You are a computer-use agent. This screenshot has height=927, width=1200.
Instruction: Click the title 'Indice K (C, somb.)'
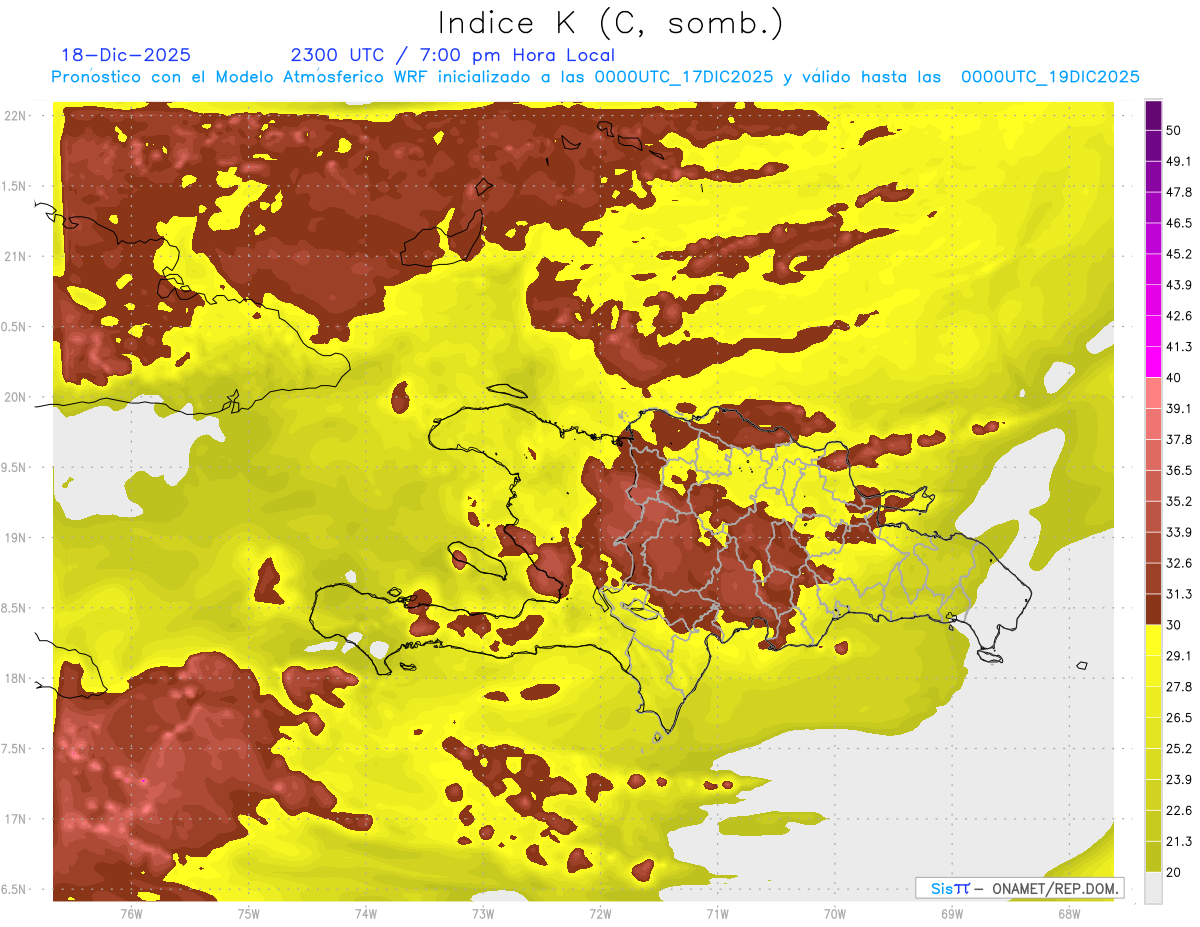611,23
